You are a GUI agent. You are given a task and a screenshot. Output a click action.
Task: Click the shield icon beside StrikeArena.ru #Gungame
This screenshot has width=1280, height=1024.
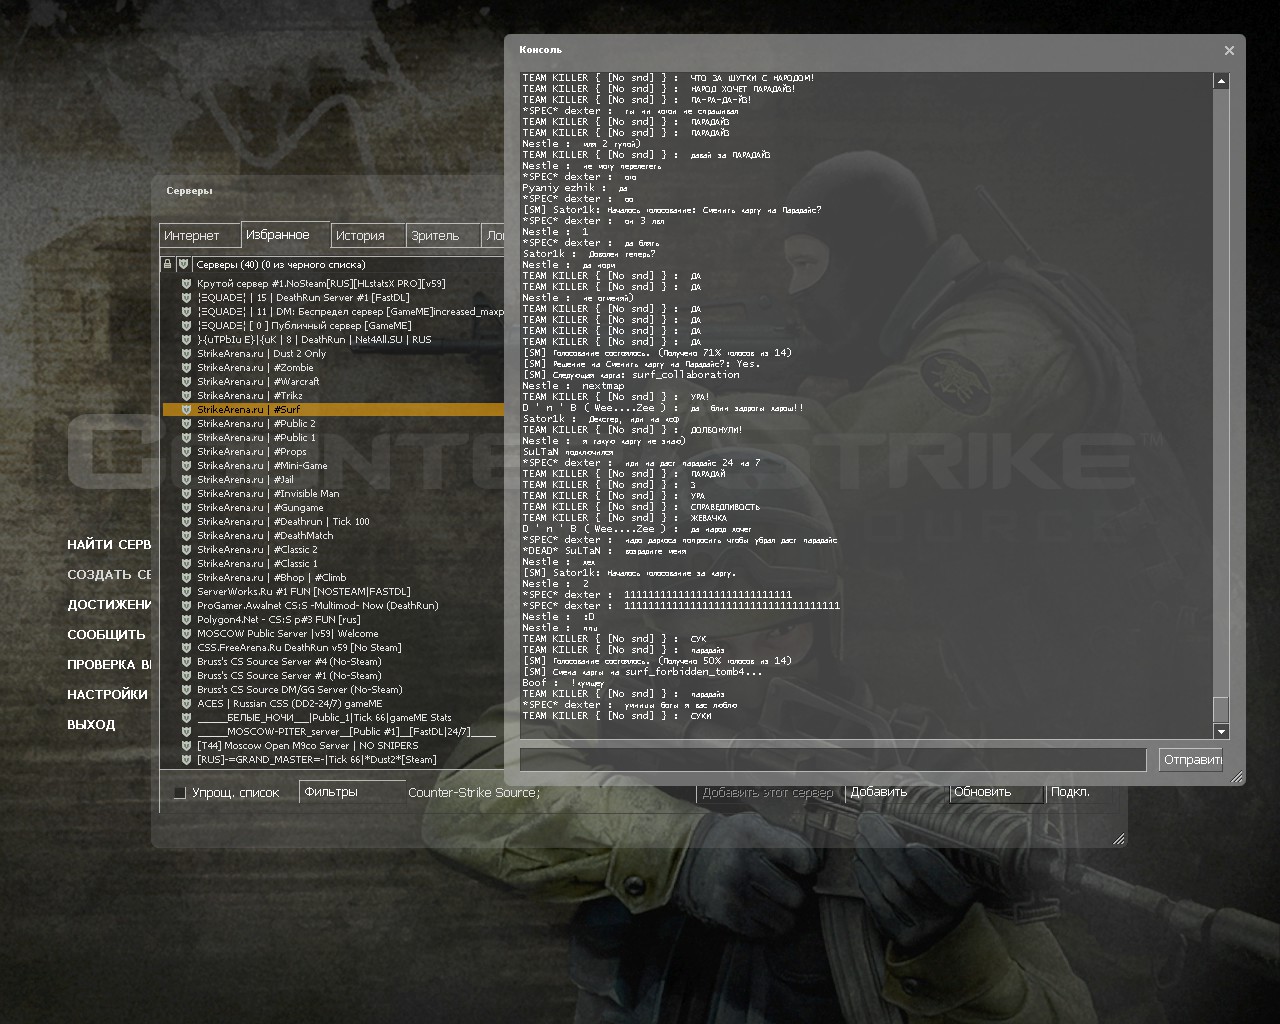pos(186,508)
